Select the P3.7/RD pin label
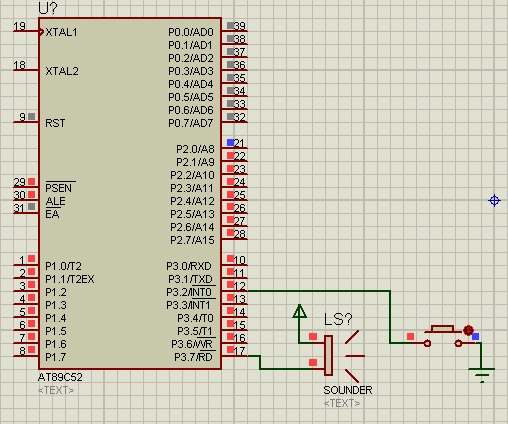The height and width of the screenshot is (424, 508). pos(193,357)
